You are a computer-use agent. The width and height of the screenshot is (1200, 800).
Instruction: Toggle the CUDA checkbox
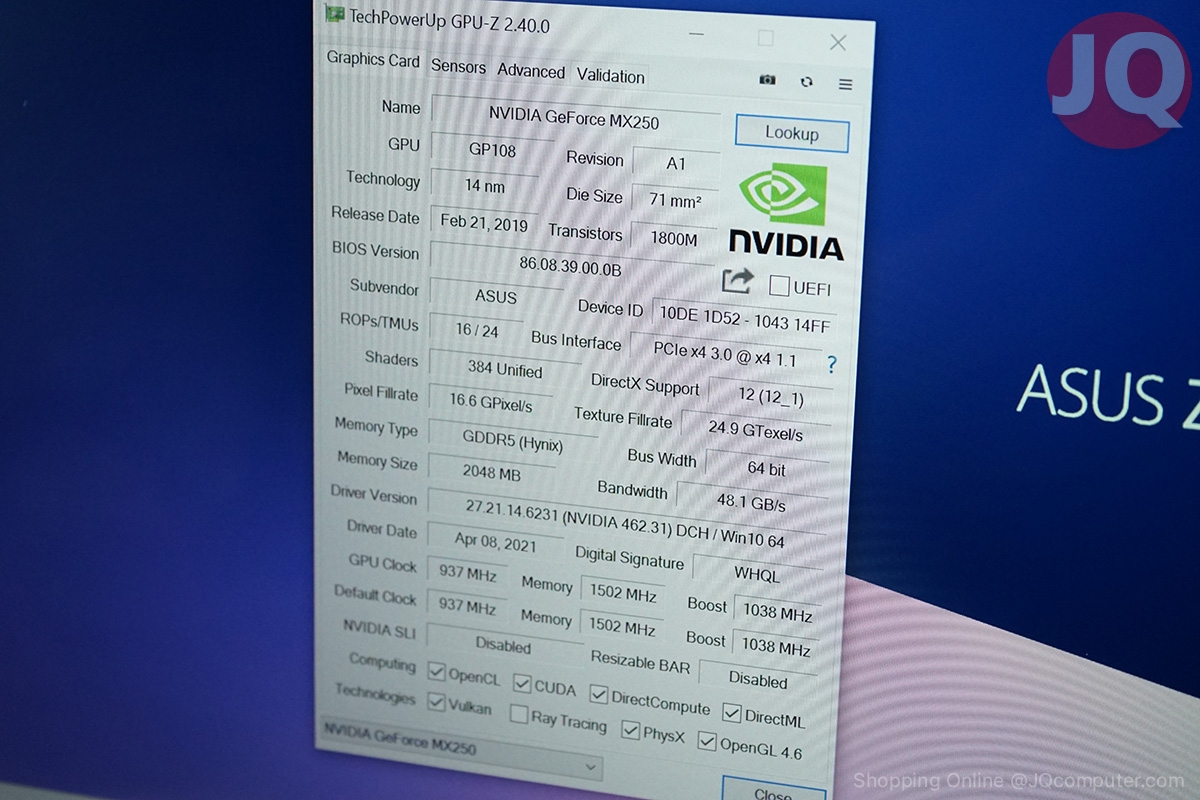click(522, 683)
